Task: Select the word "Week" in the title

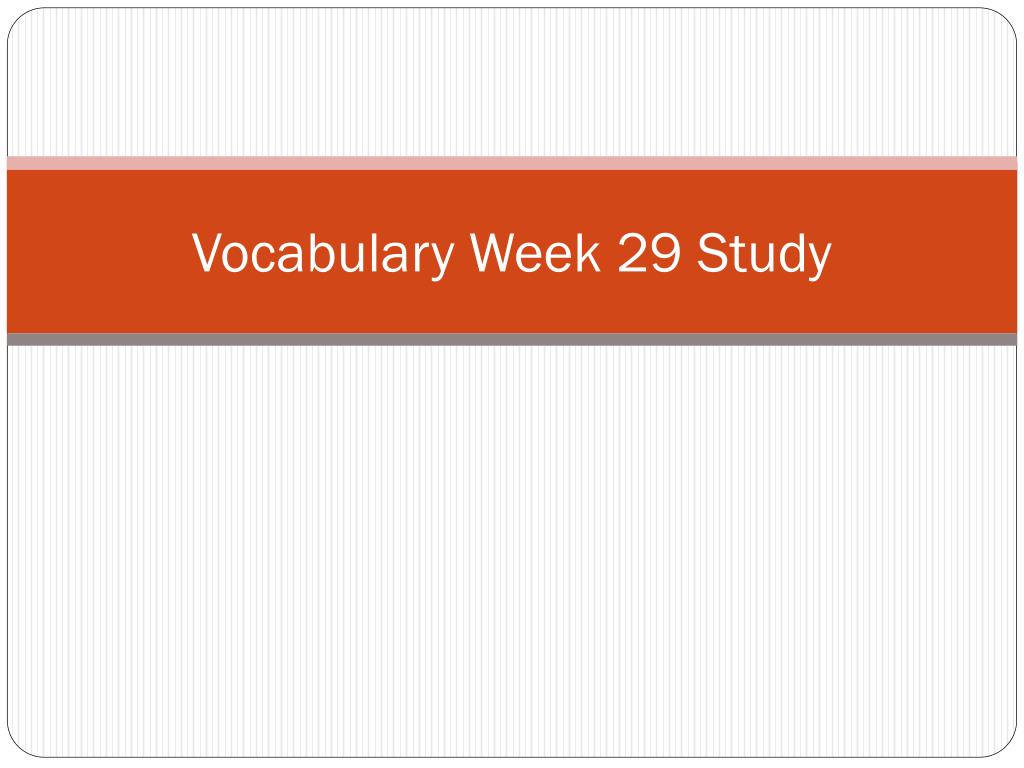Action: click(x=535, y=253)
